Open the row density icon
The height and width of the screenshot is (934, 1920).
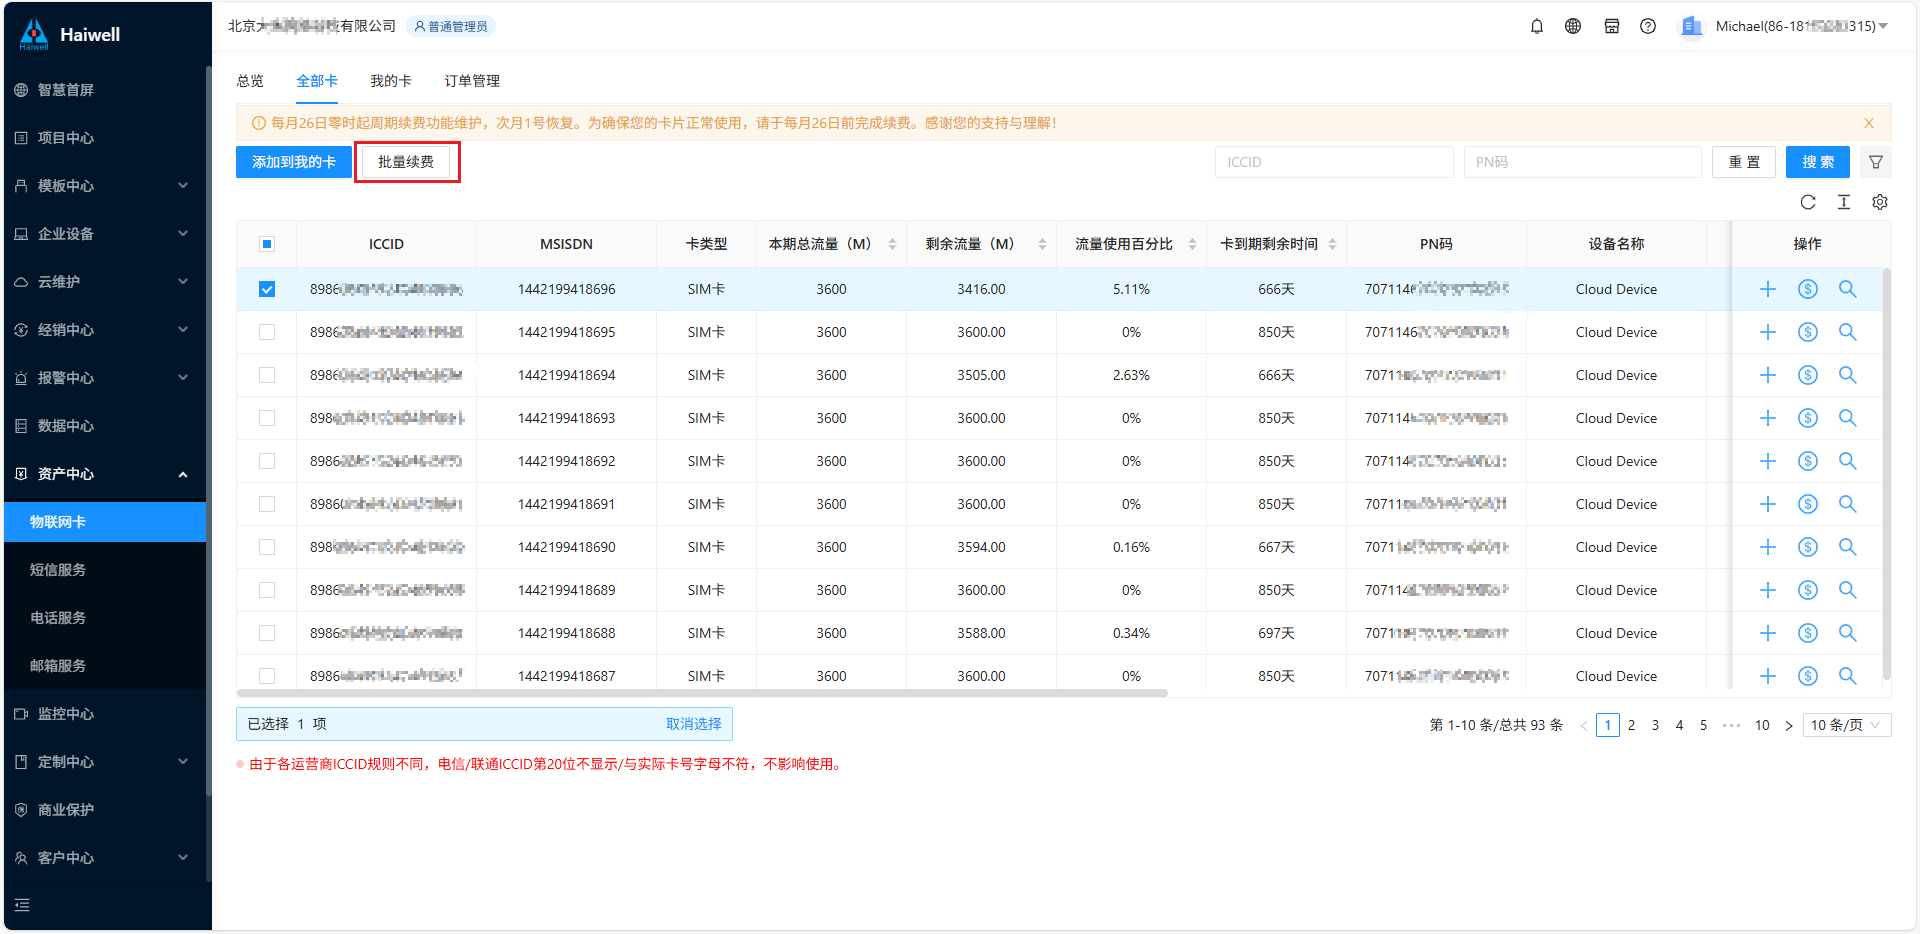pyautogui.click(x=1844, y=202)
